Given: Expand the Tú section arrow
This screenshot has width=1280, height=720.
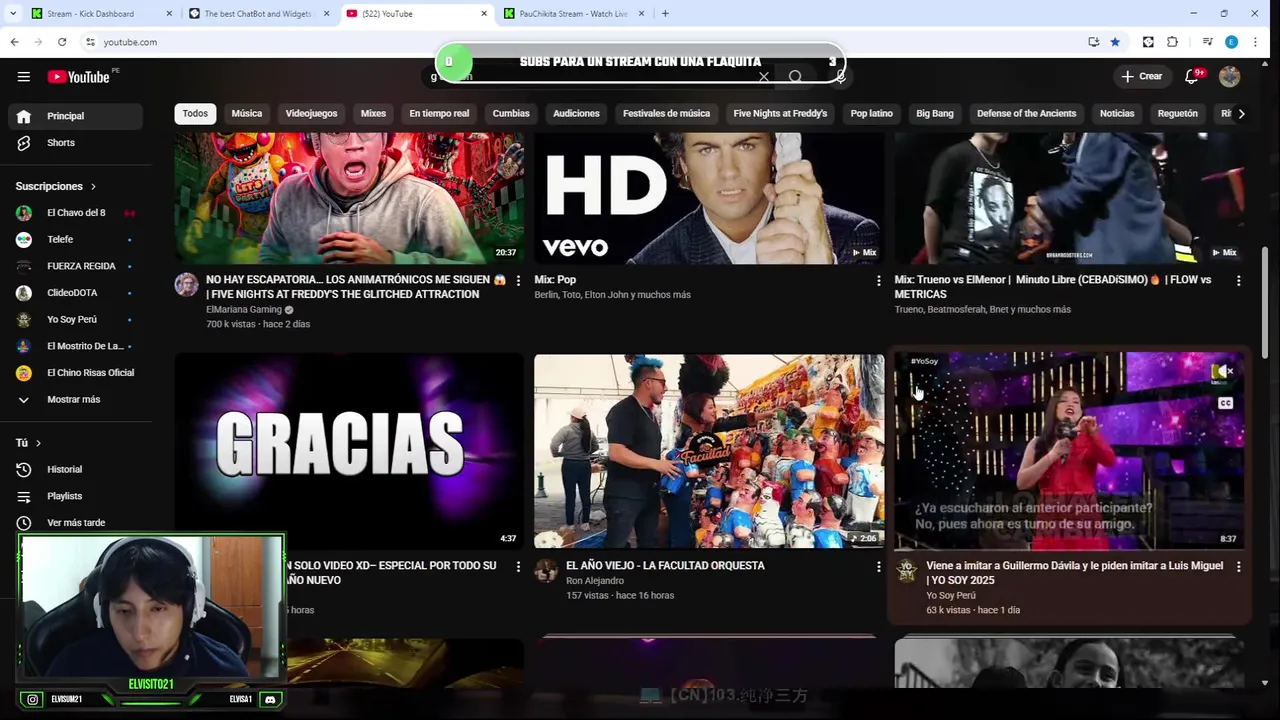Looking at the screenshot, I should coord(38,443).
